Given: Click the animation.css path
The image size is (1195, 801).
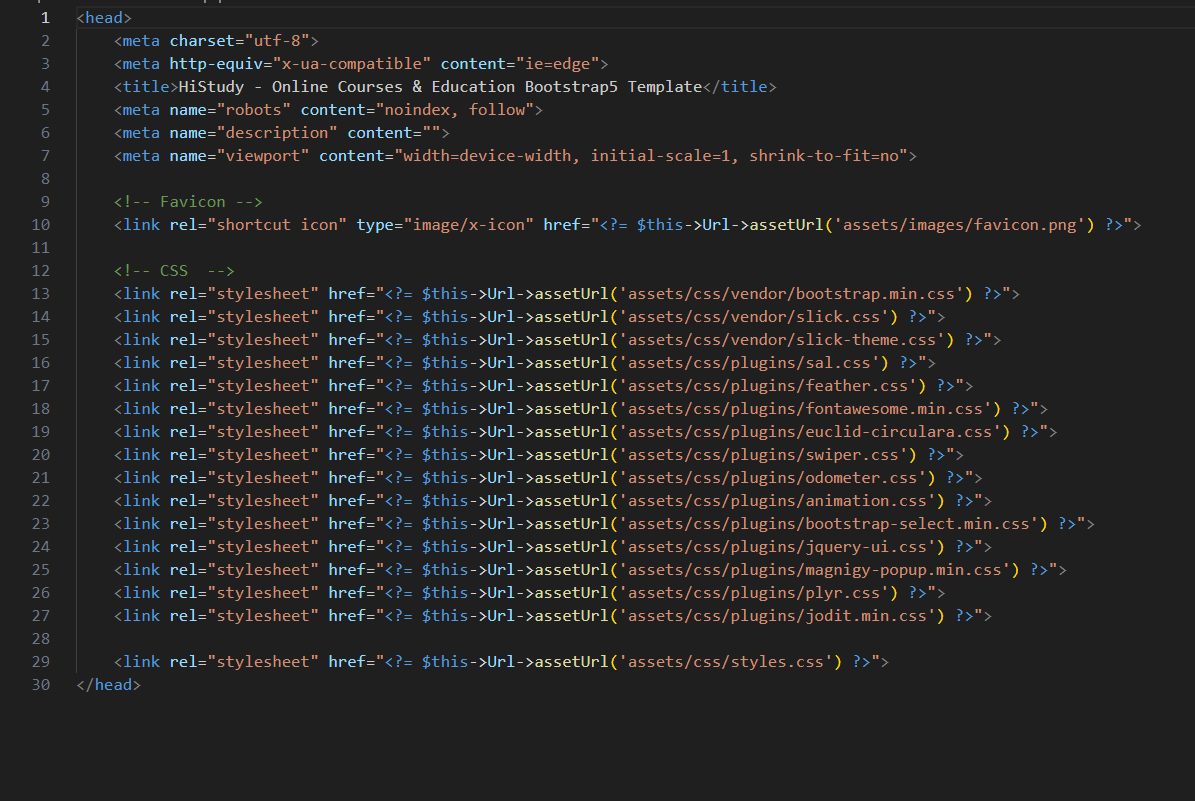Looking at the screenshot, I should [777, 500].
